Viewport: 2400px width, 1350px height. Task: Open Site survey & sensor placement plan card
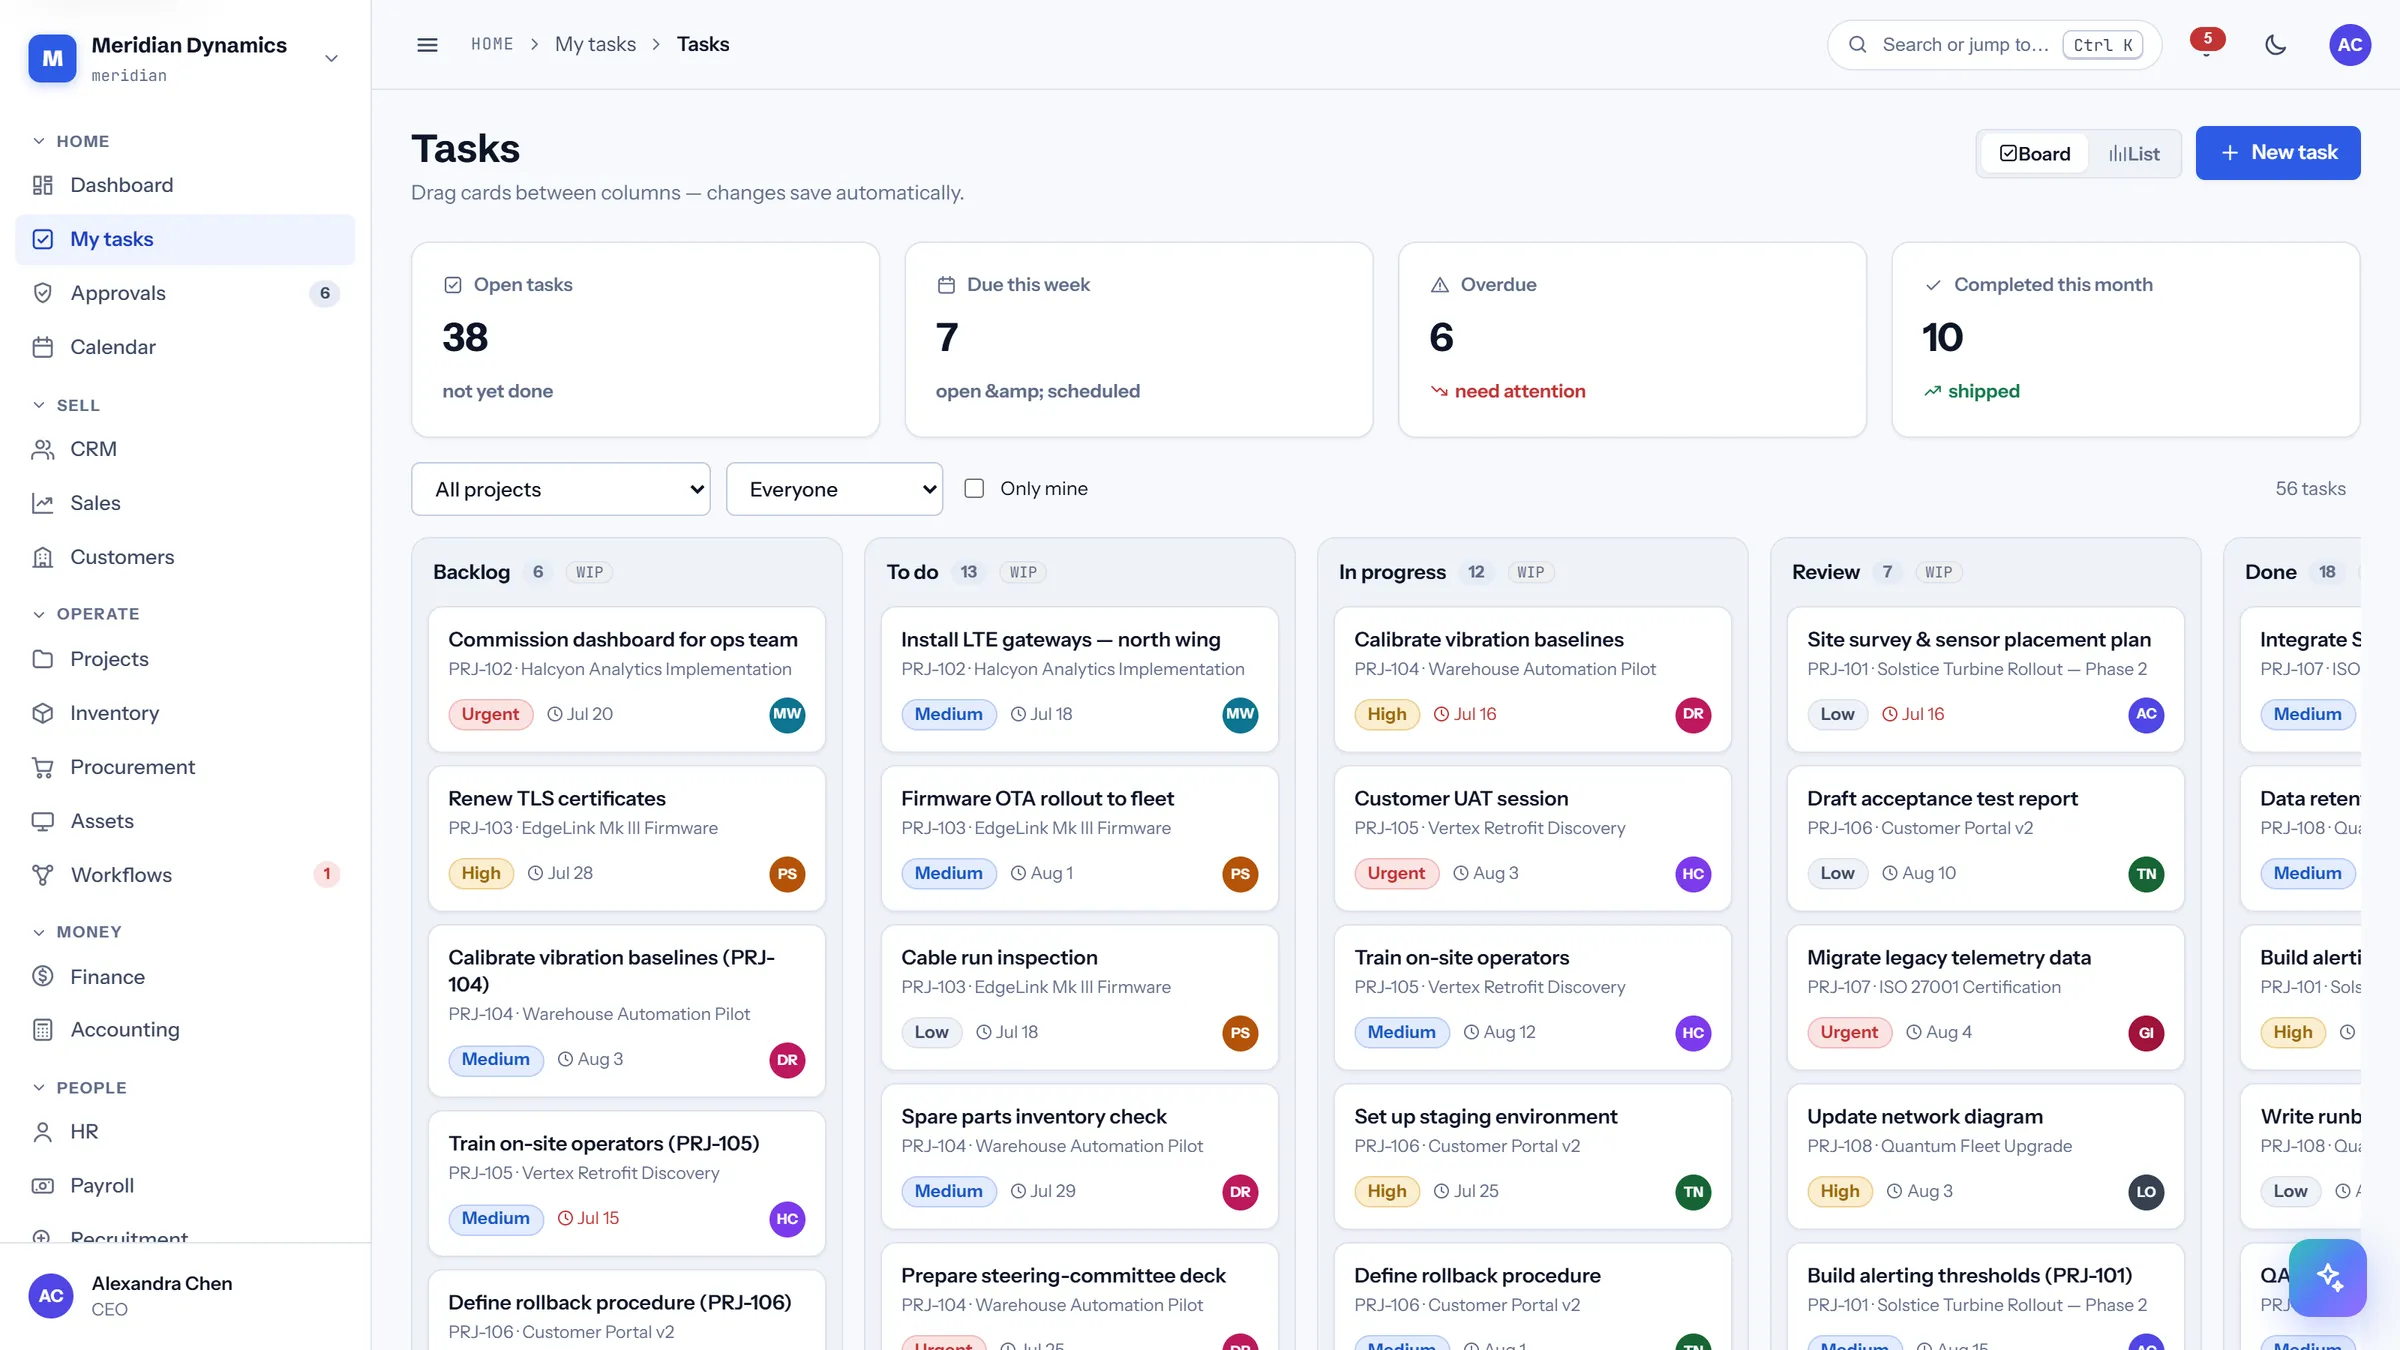[x=1985, y=679]
